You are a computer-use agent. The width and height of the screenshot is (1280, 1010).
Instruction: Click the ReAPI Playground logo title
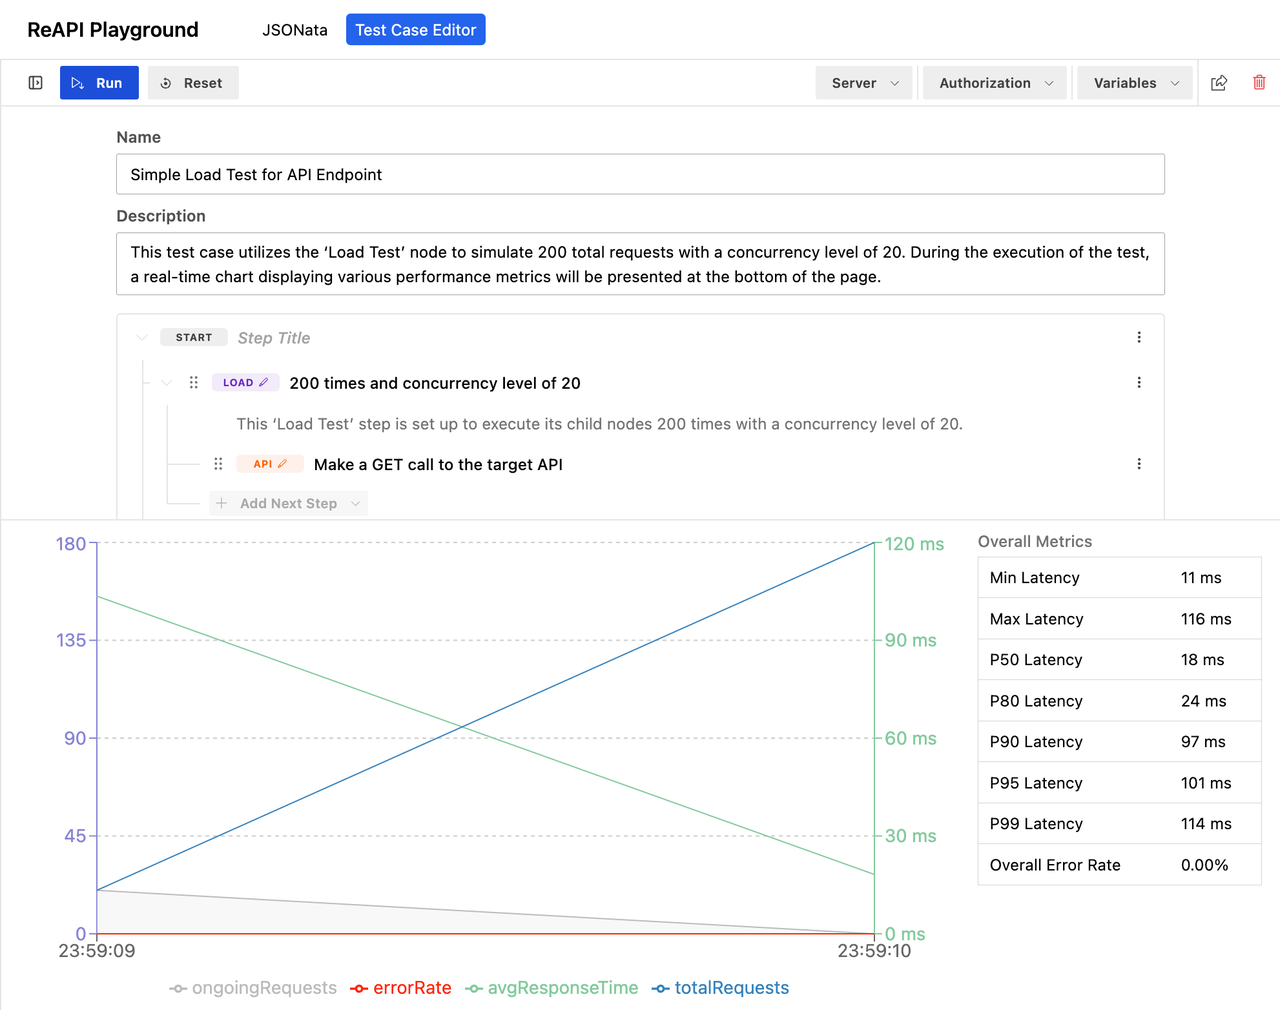pyautogui.click(x=113, y=30)
